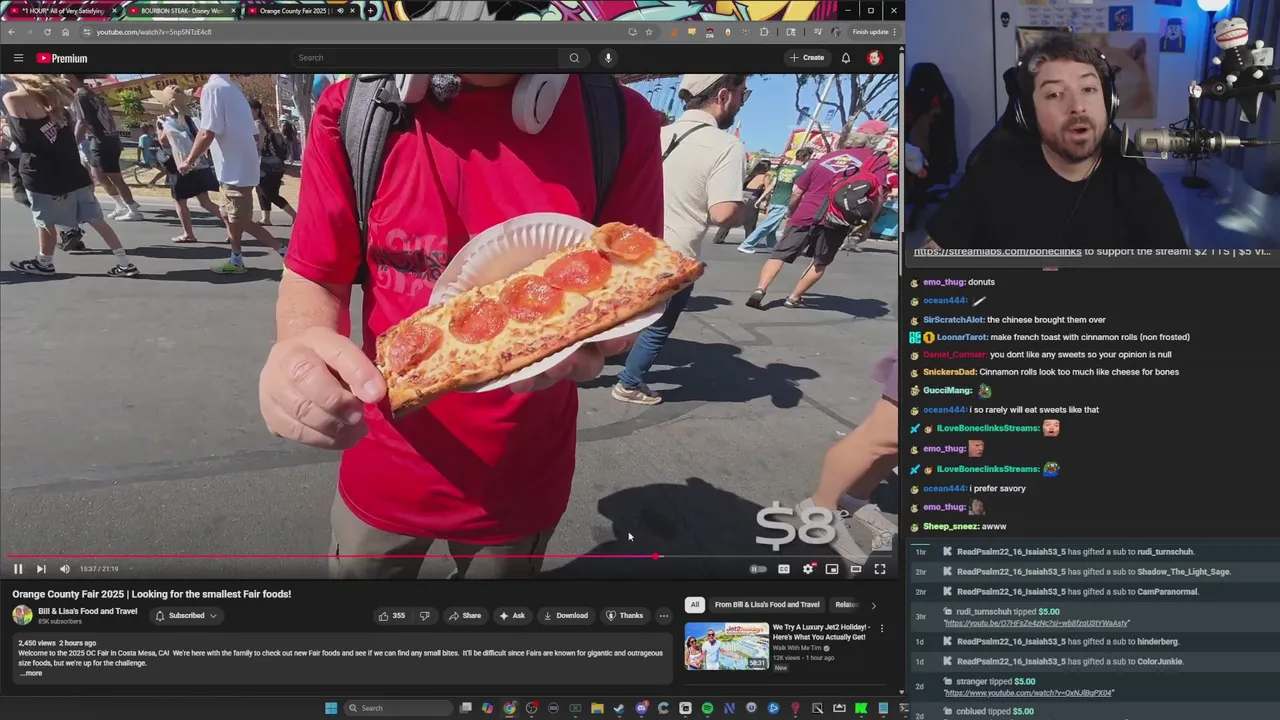Share the video
Viewport: 1280px width, 720px height.
click(465, 616)
